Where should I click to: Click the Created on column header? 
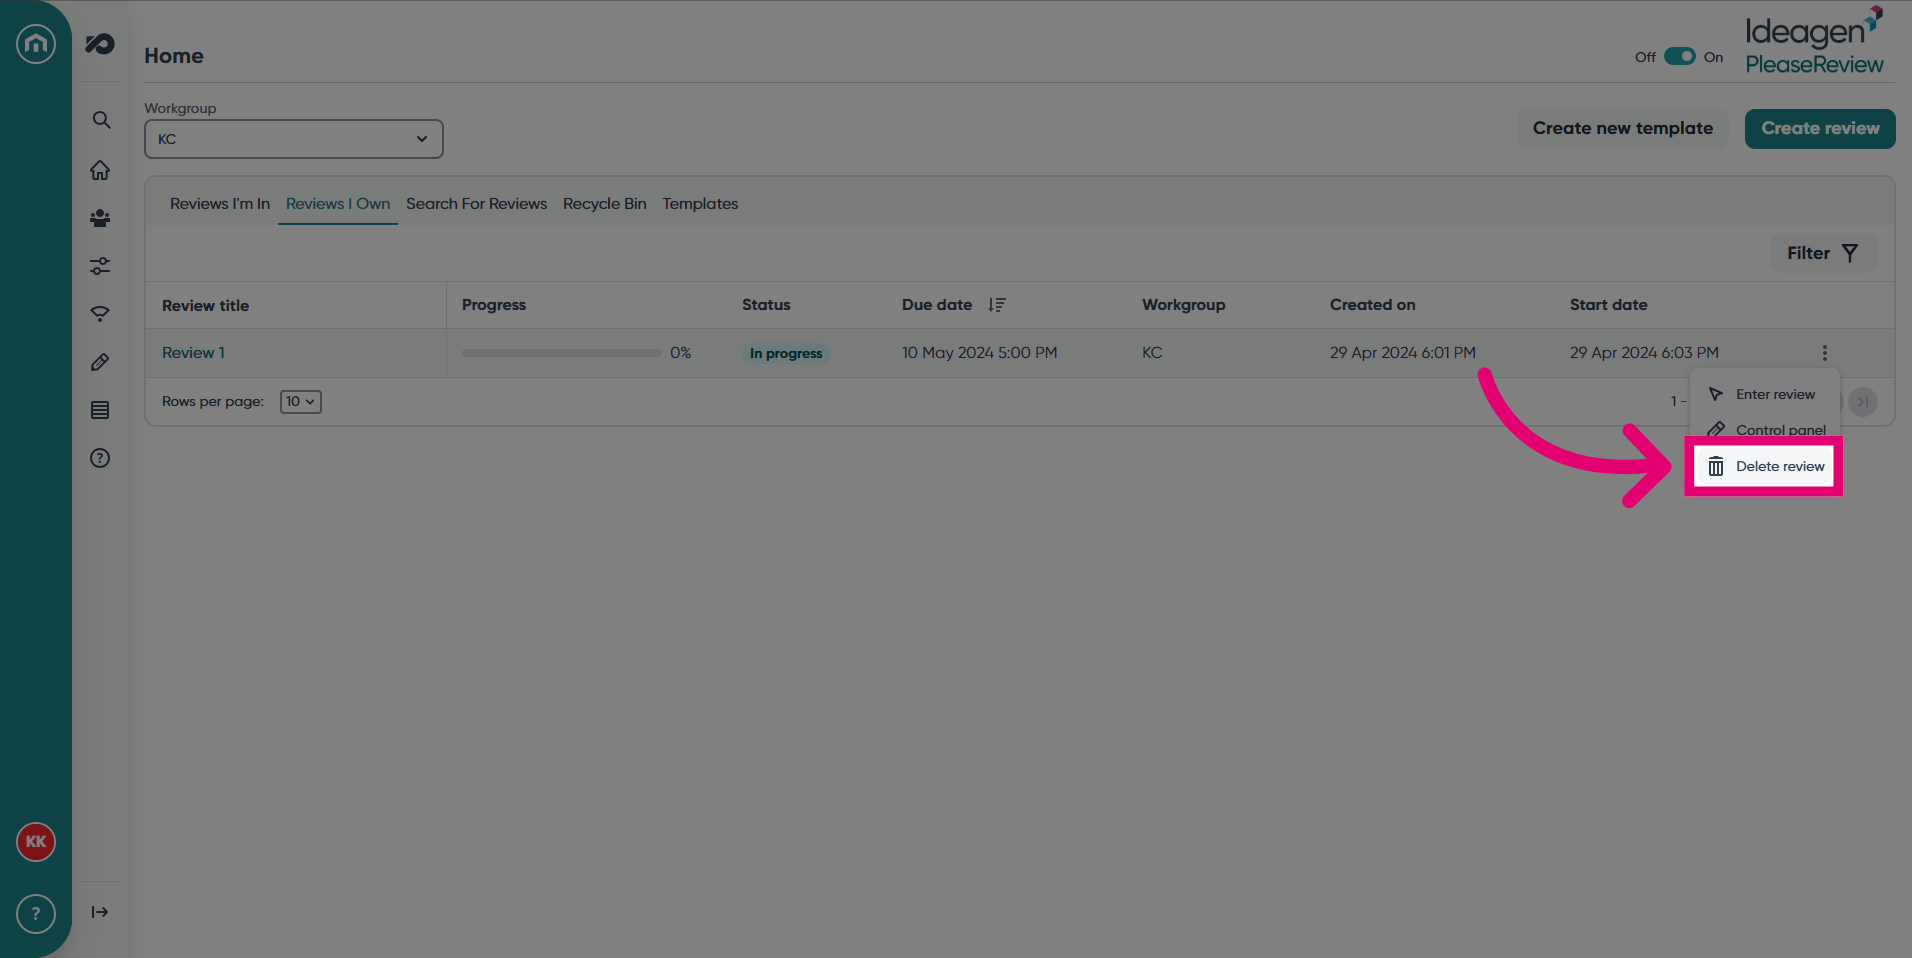point(1373,305)
